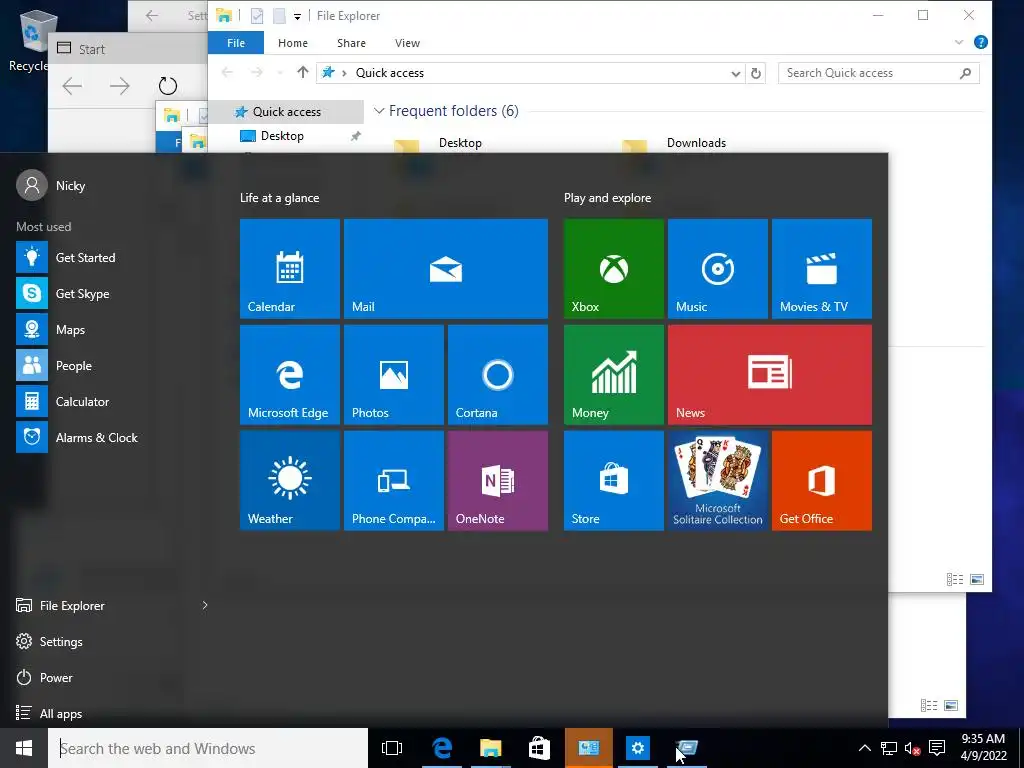1024x768 pixels.
Task: Refresh Quick access location
Action: (756, 73)
